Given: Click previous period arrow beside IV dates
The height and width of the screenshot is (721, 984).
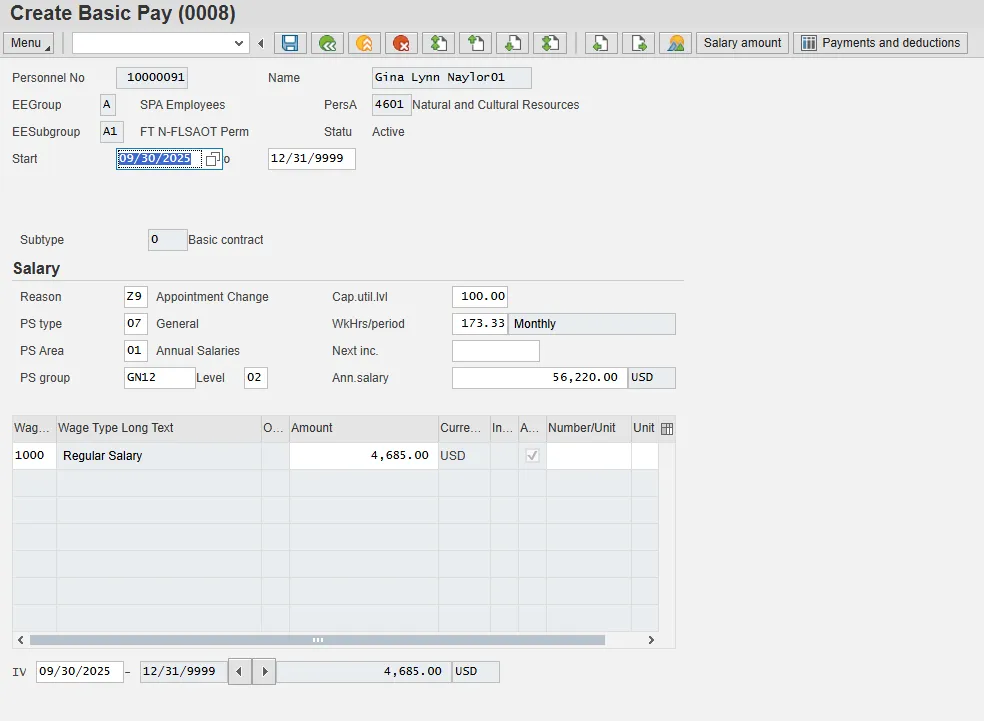Looking at the screenshot, I should pos(240,672).
